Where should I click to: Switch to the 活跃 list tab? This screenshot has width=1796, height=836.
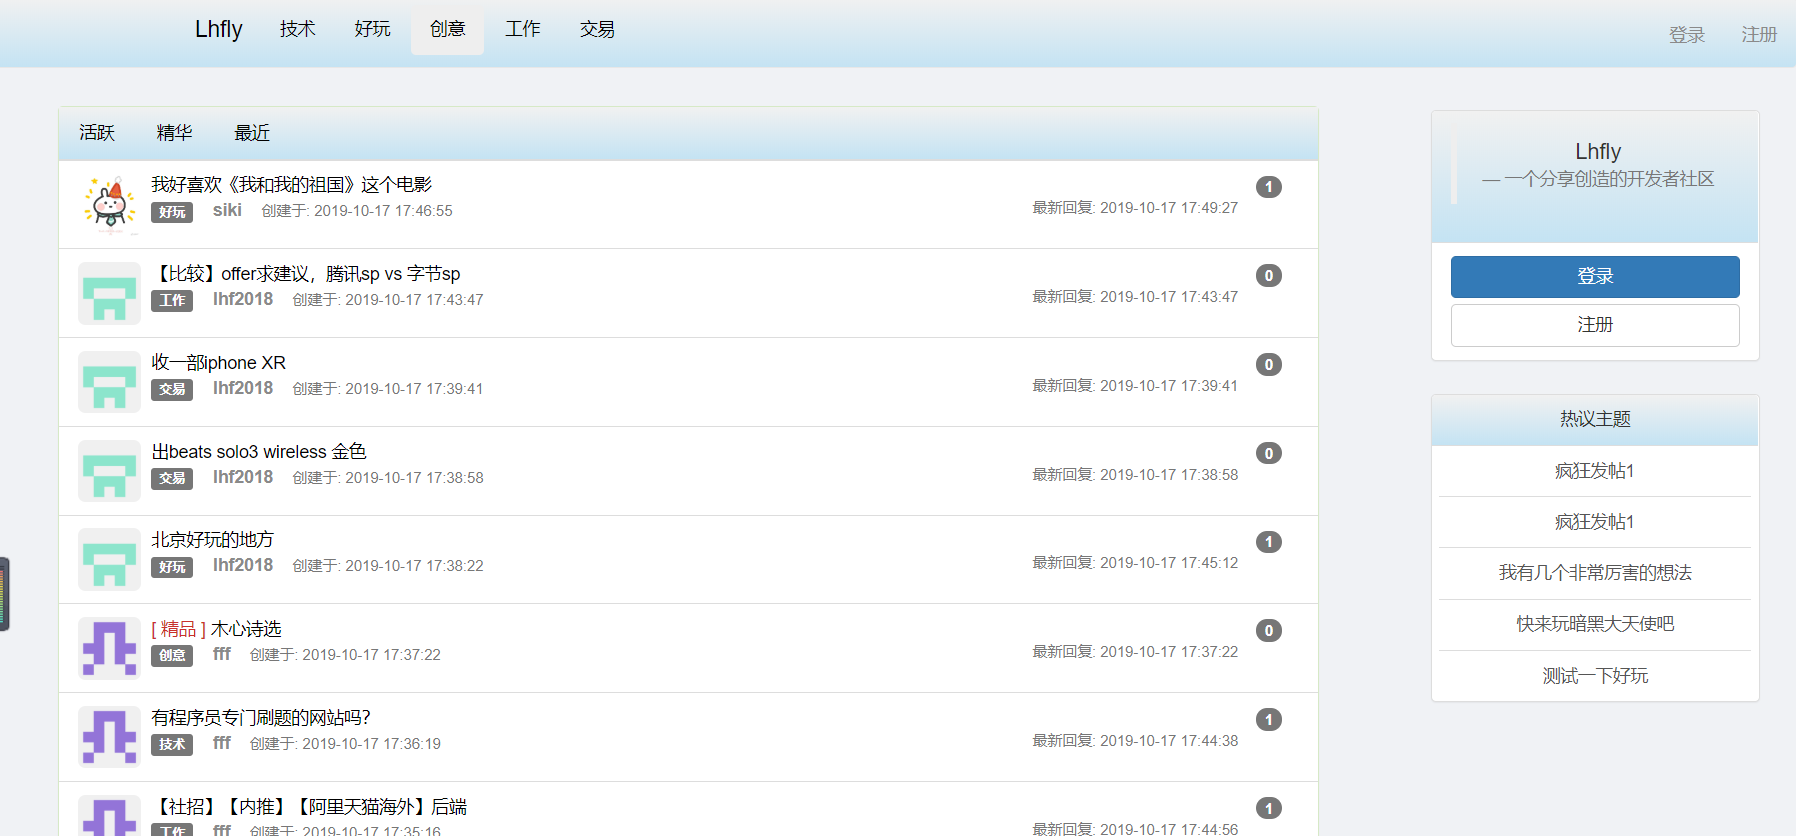pos(97,133)
